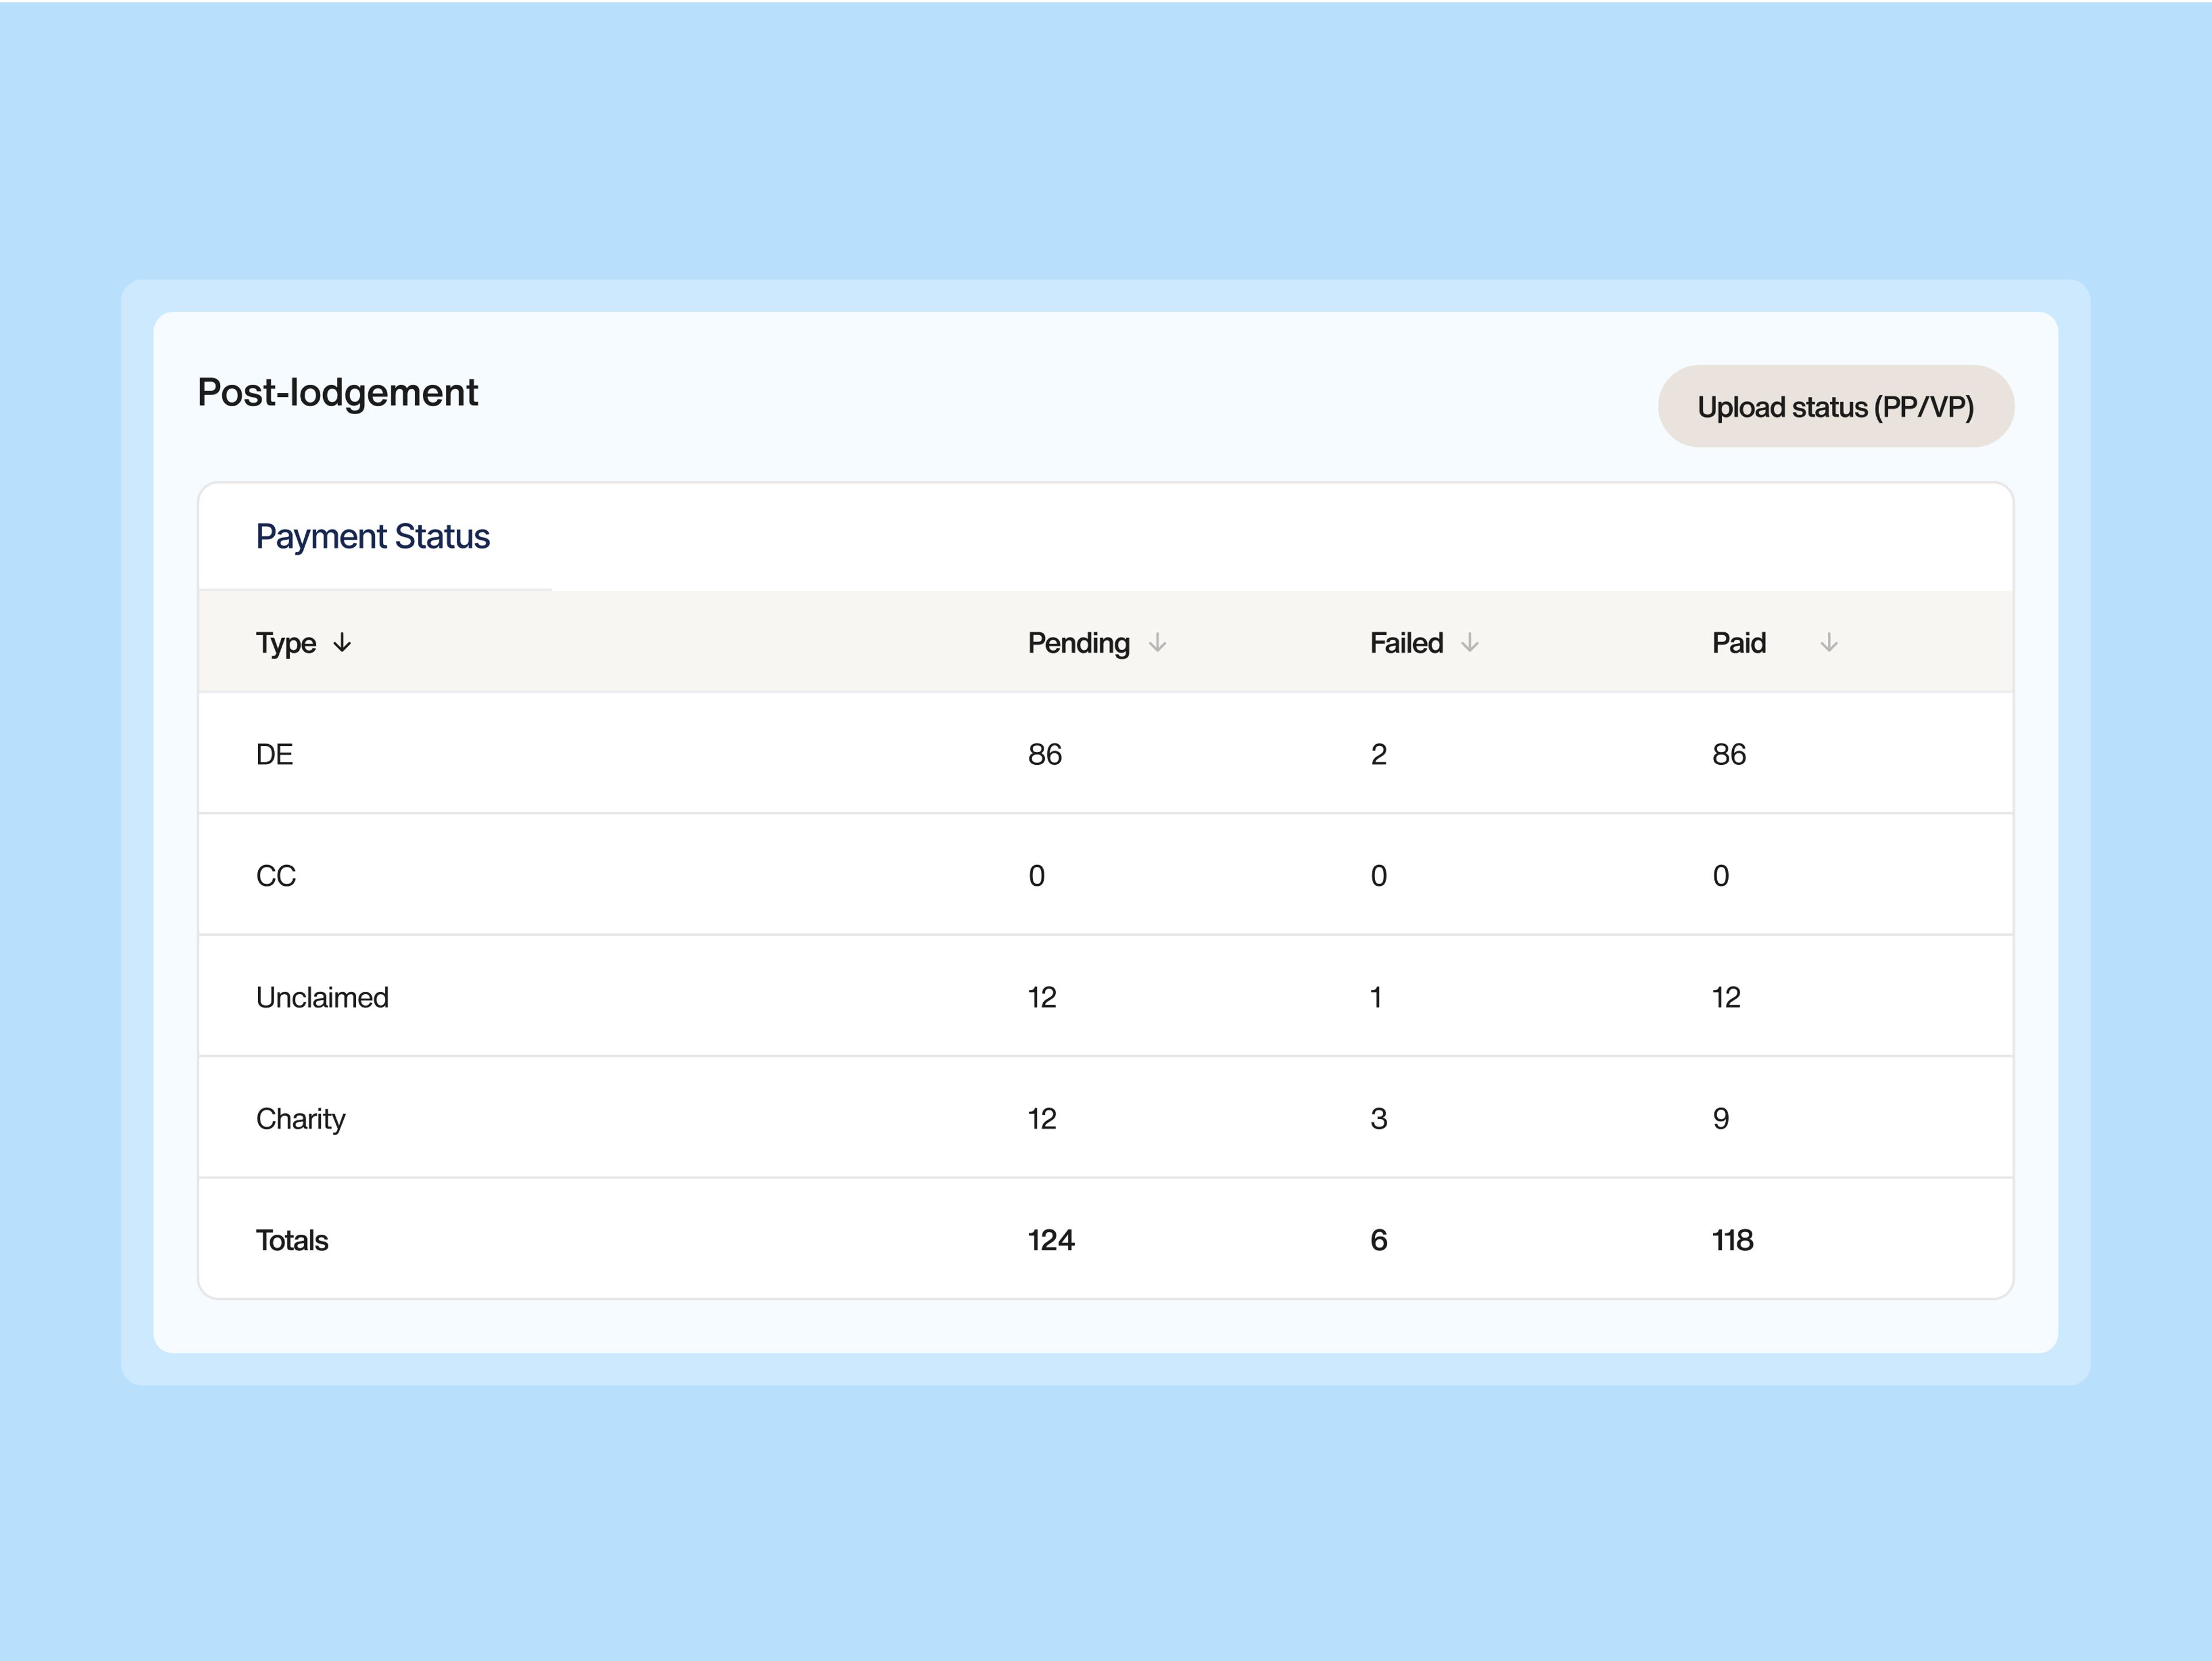
Task: Select the Charity row label
Action: (x=300, y=1119)
